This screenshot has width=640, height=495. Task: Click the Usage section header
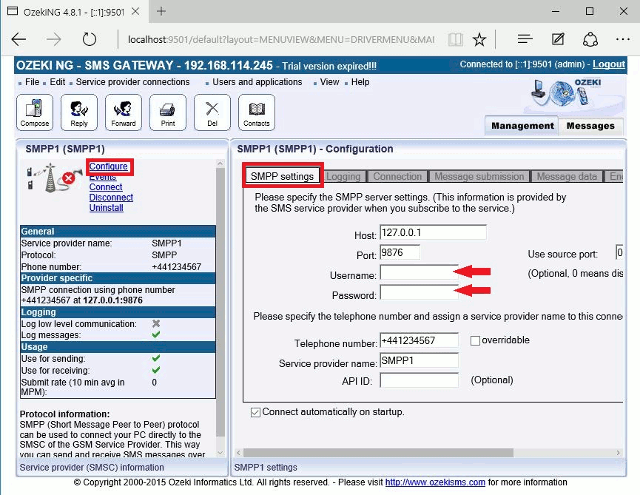[118, 347]
